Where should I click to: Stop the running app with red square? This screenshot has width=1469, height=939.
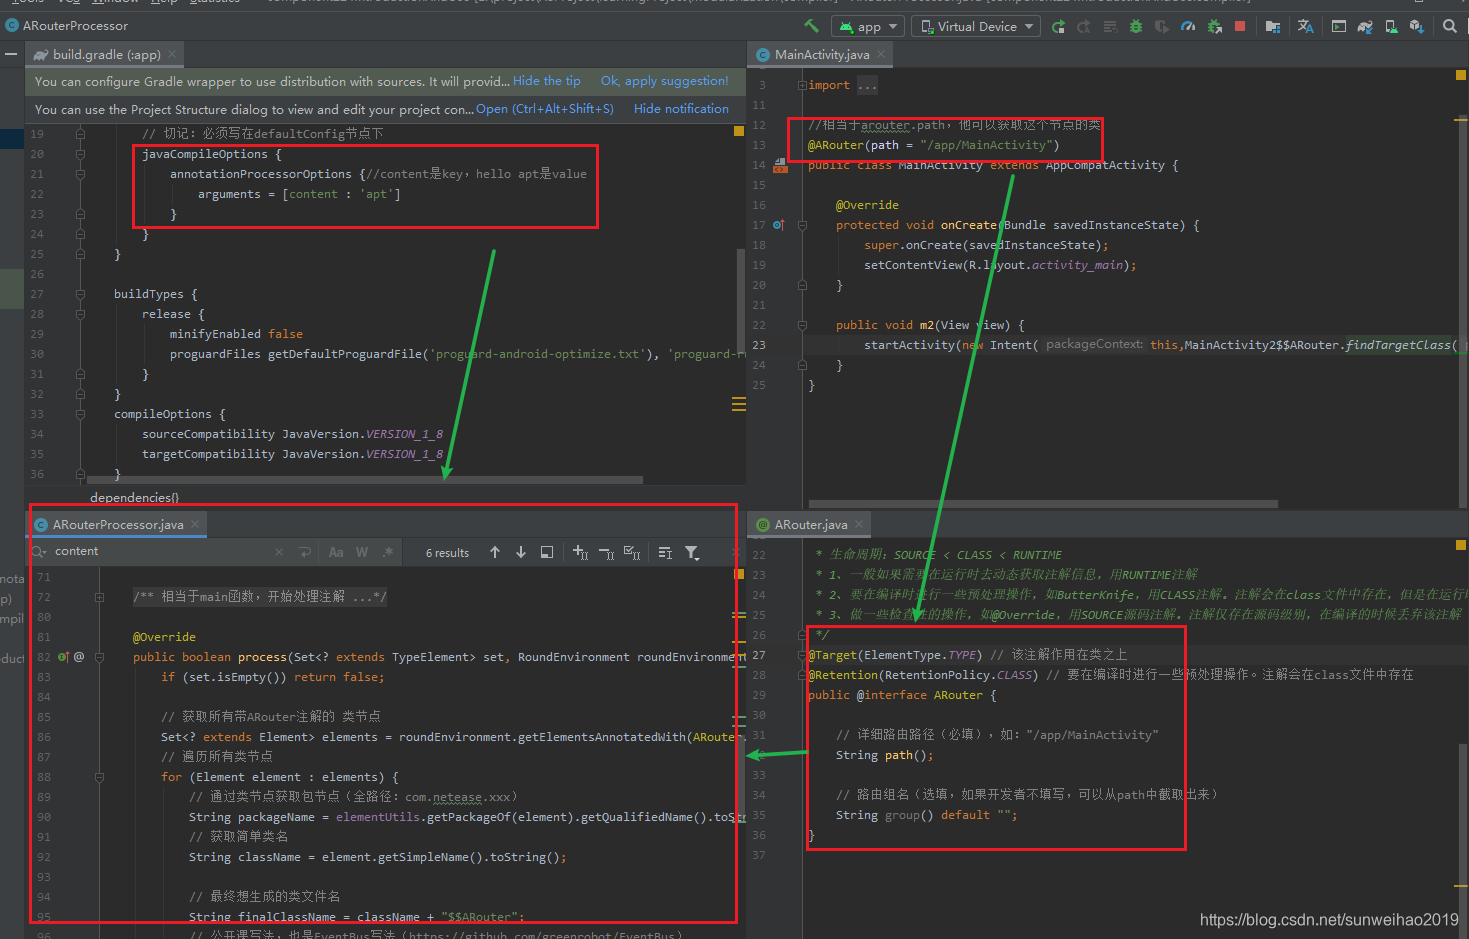[1240, 27]
